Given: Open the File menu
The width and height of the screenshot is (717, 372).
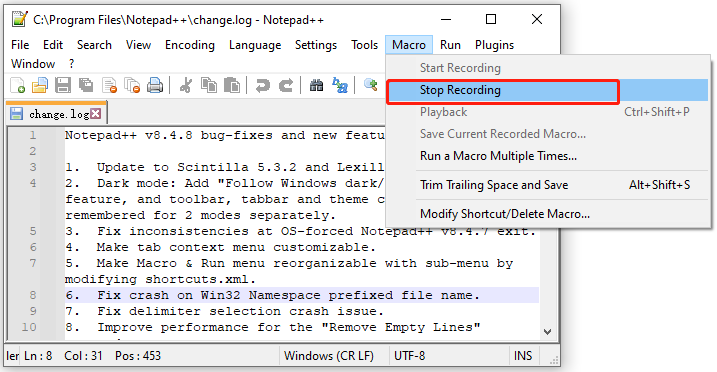Looking at the screenshot, I should [x=20, y=45].
